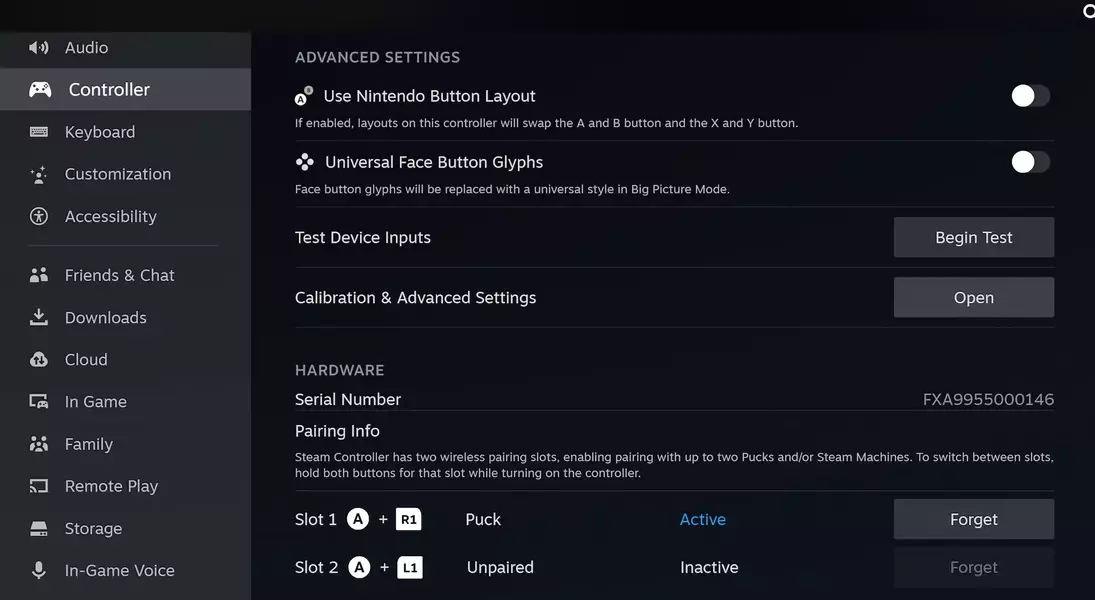Go to Remote Play settings
Viewport: 1095px width, 600px height.
[111, 487]
